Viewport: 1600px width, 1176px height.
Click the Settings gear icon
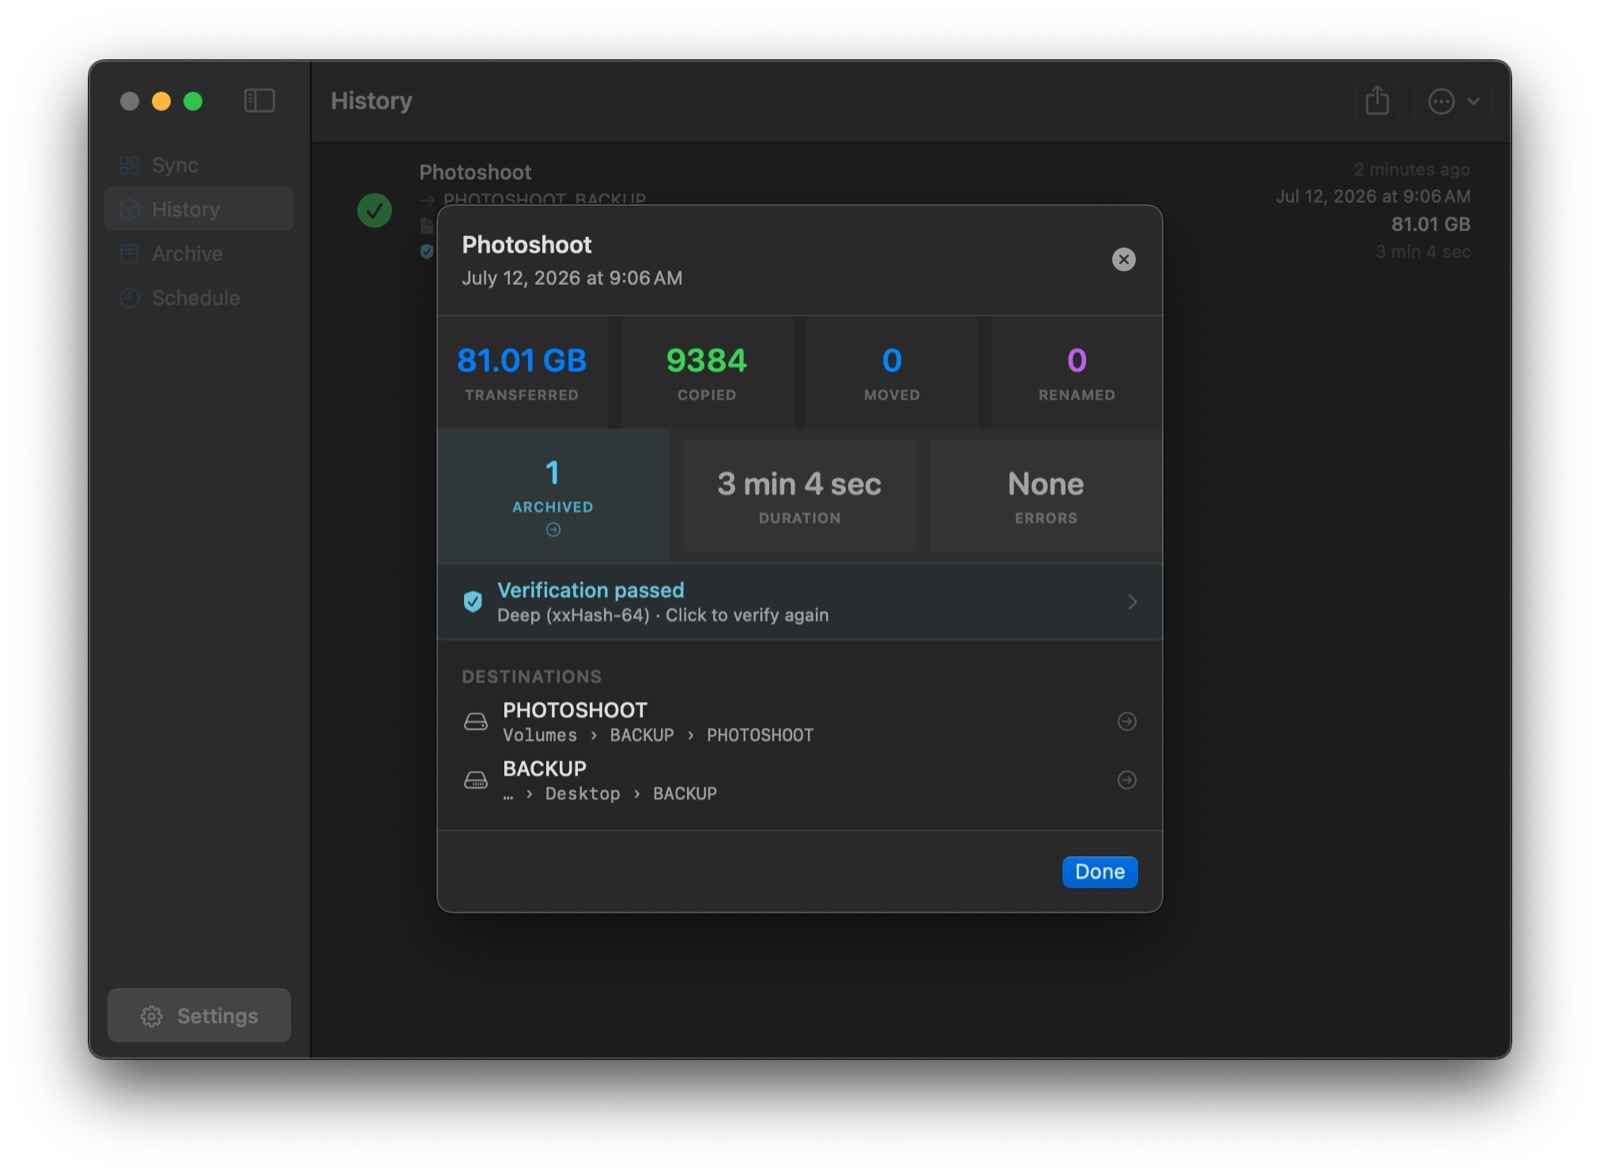pyautogui.click(x=152, y=1016)
